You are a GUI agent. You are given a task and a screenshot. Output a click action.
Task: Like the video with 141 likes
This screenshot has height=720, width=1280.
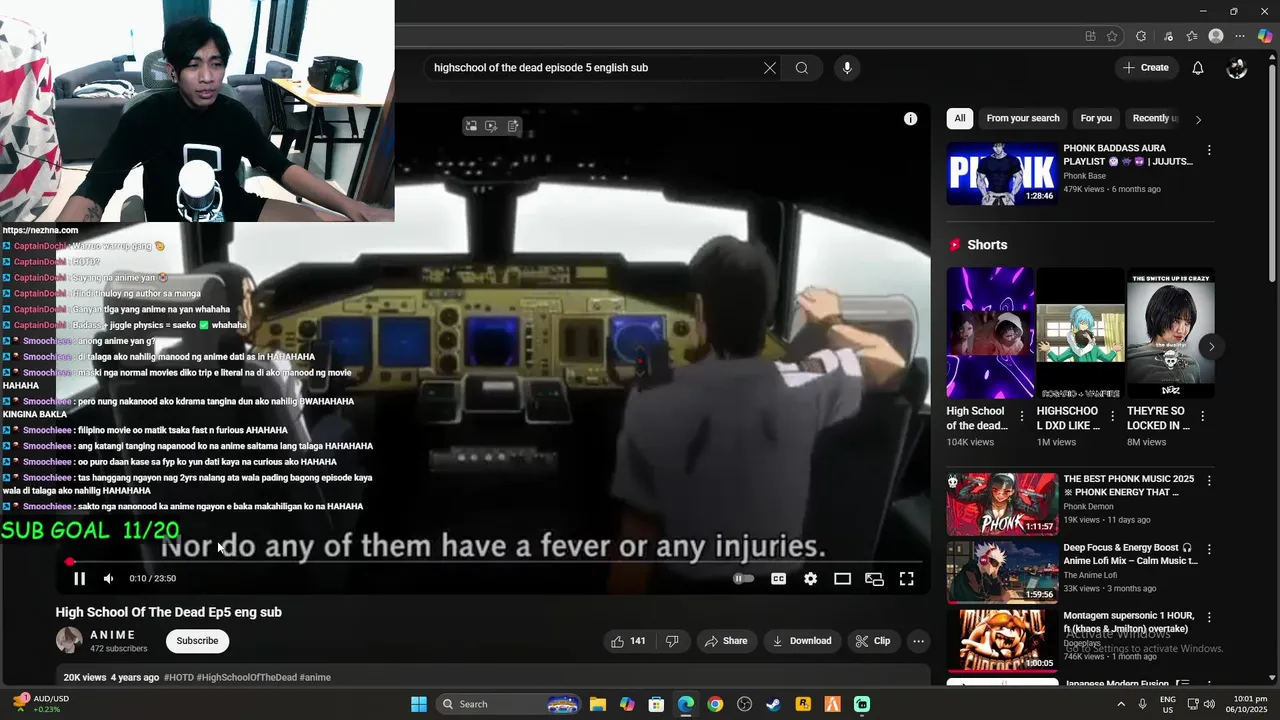(629, 641)
